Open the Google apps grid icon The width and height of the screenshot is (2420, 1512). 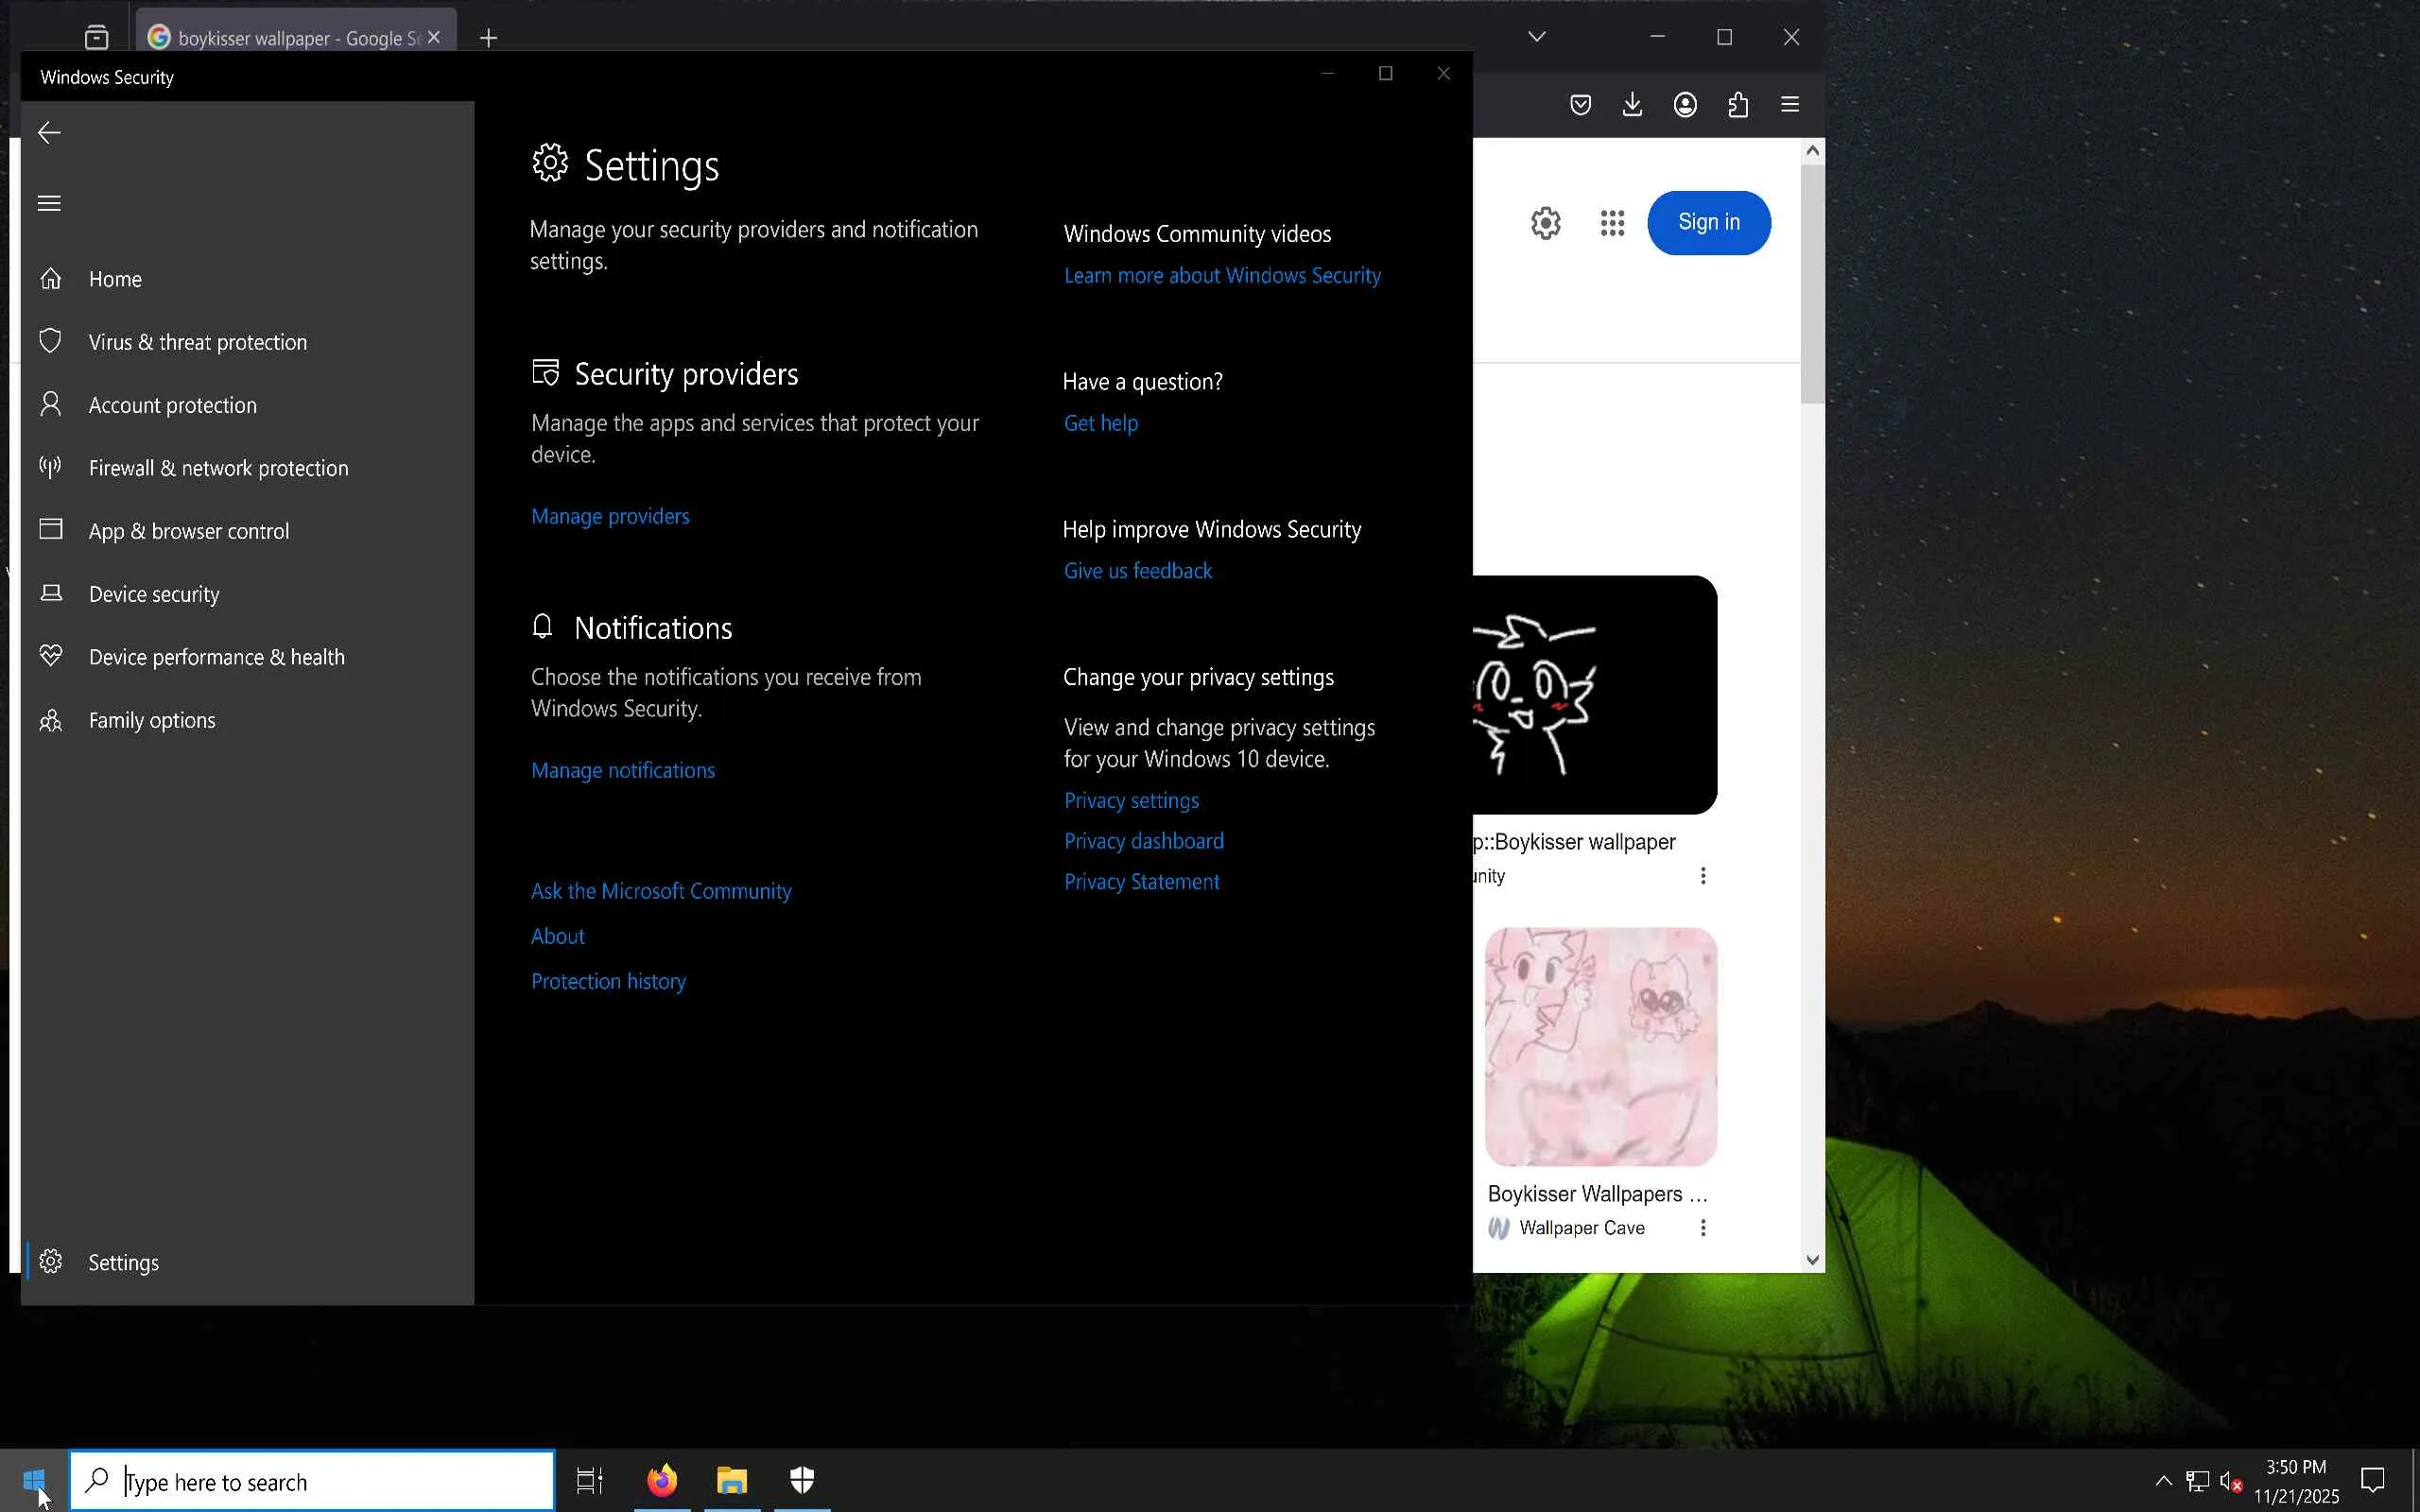(x=1611, y=223)
